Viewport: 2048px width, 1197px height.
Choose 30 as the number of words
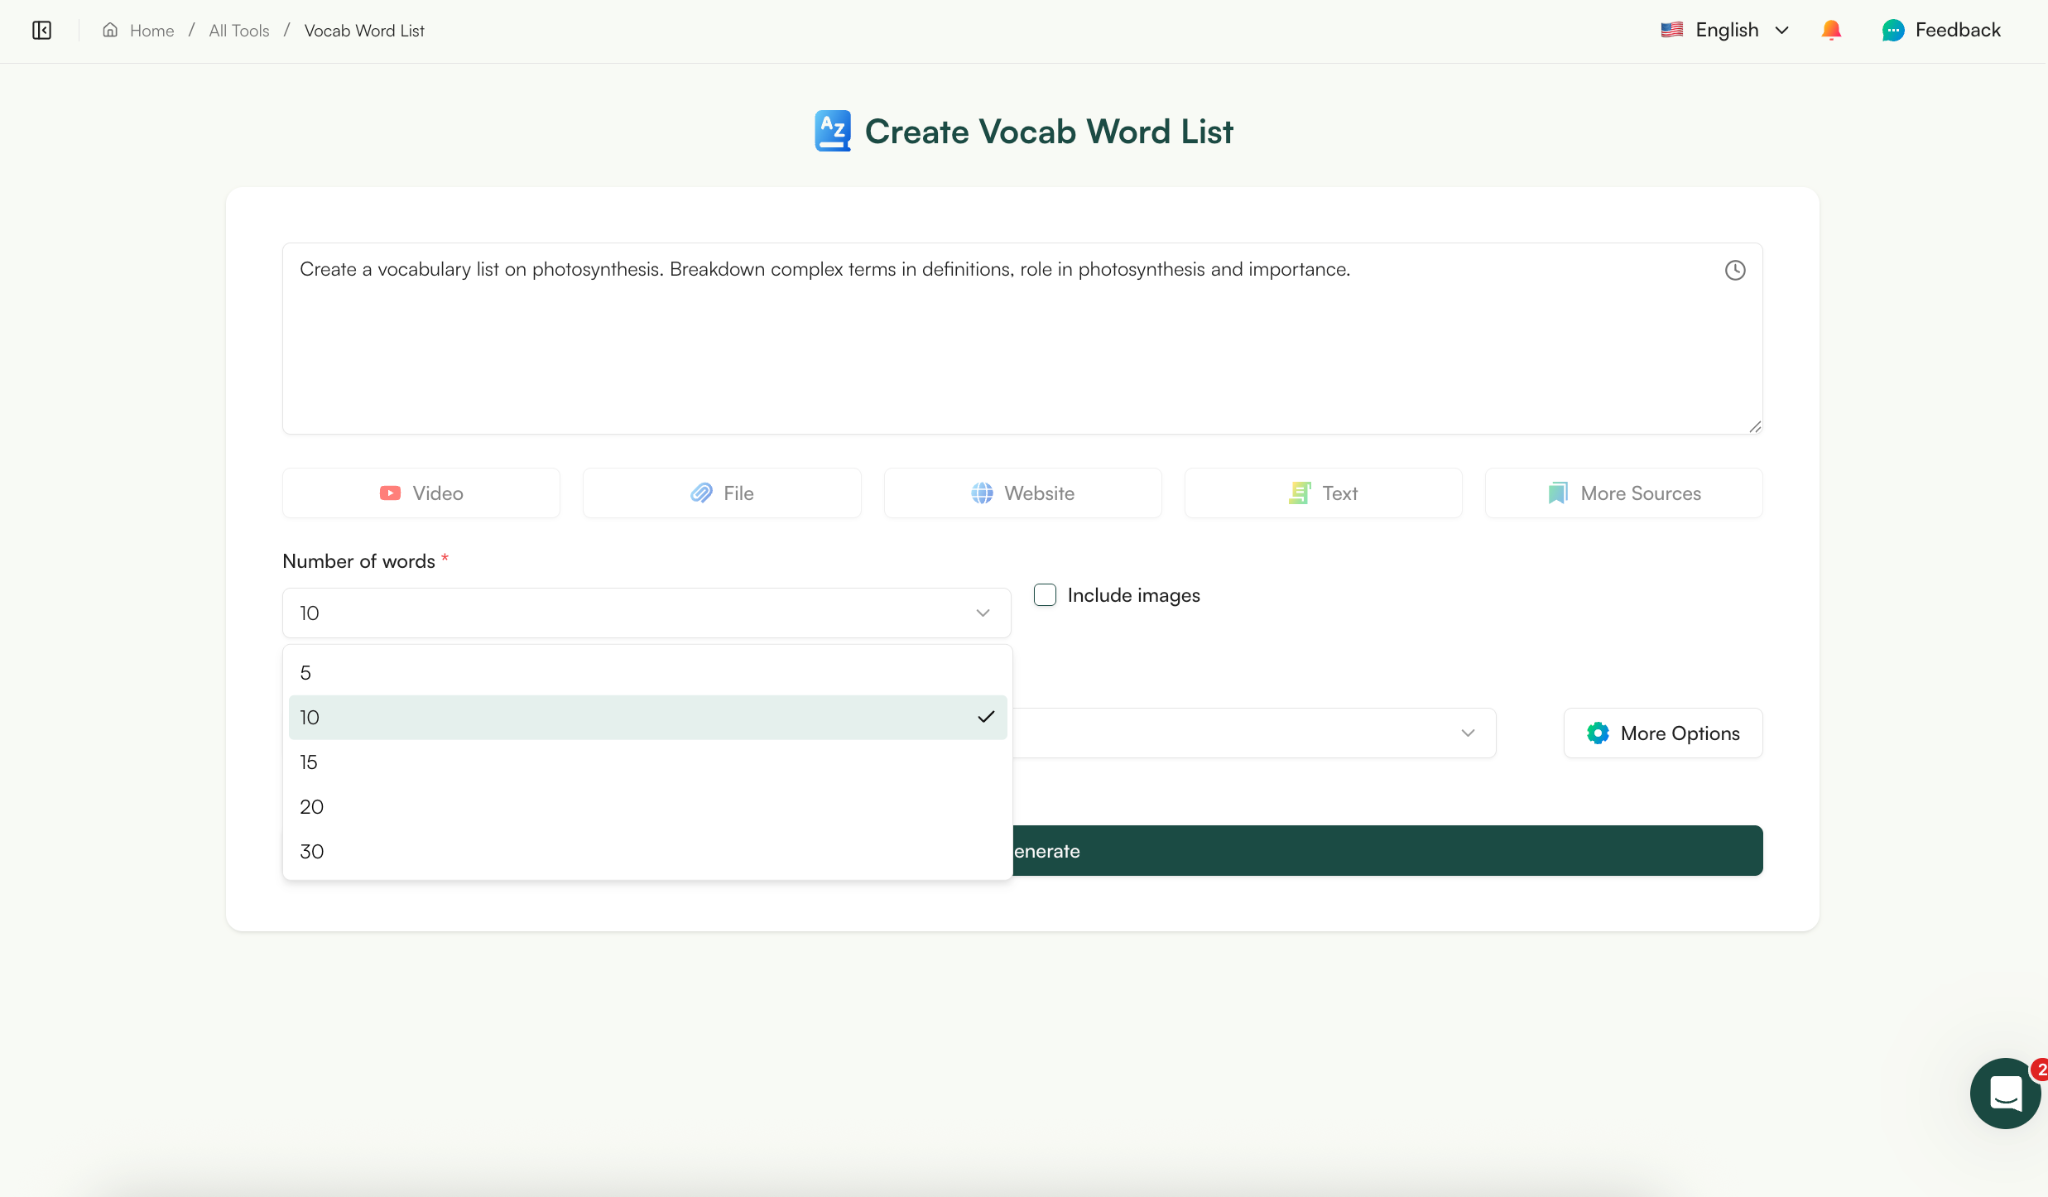coord(646,851)
